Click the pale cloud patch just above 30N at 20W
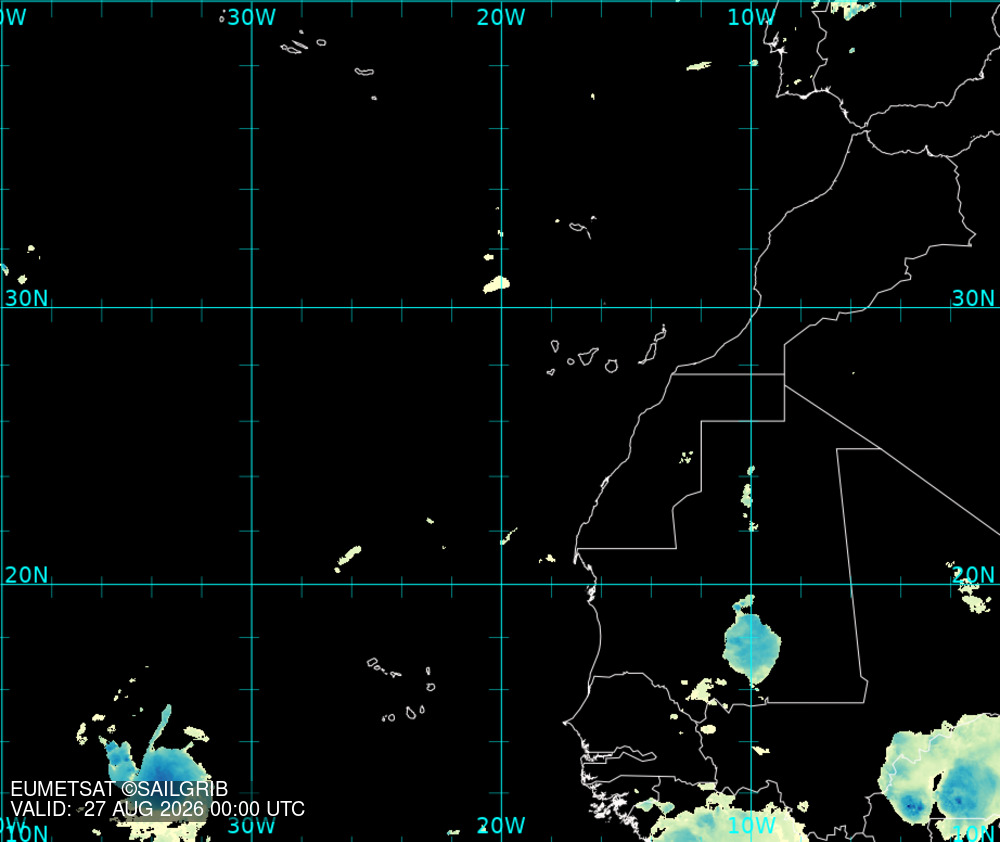The width and height of the screenshot is (1000, 842). [497, 284]
